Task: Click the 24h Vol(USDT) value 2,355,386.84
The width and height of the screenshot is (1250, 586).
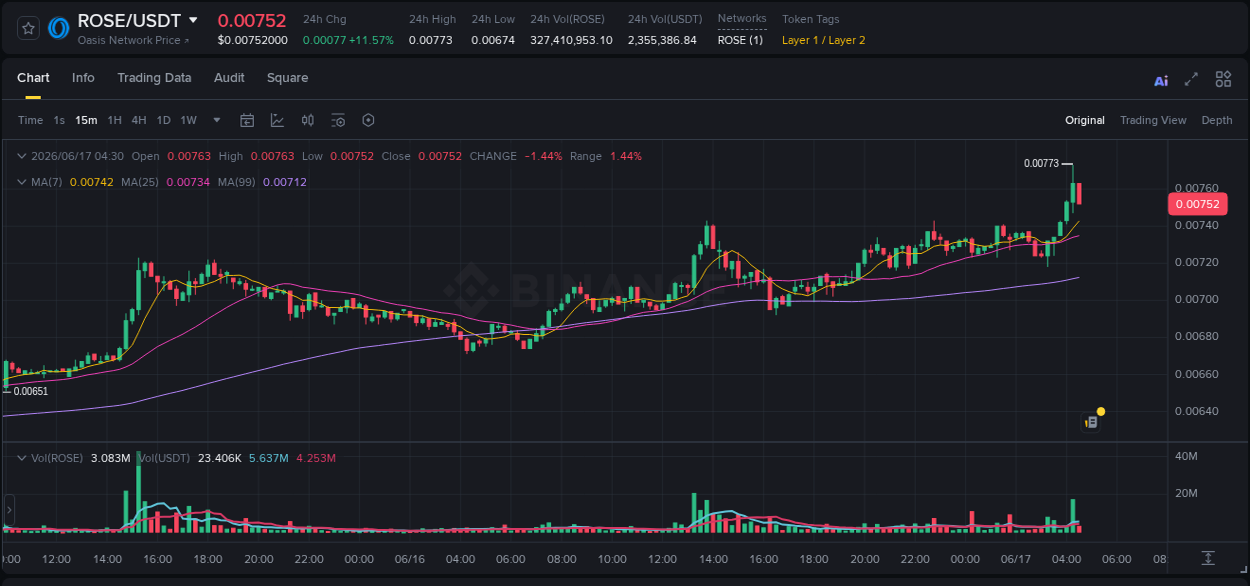Action: [x=662, y=40]
